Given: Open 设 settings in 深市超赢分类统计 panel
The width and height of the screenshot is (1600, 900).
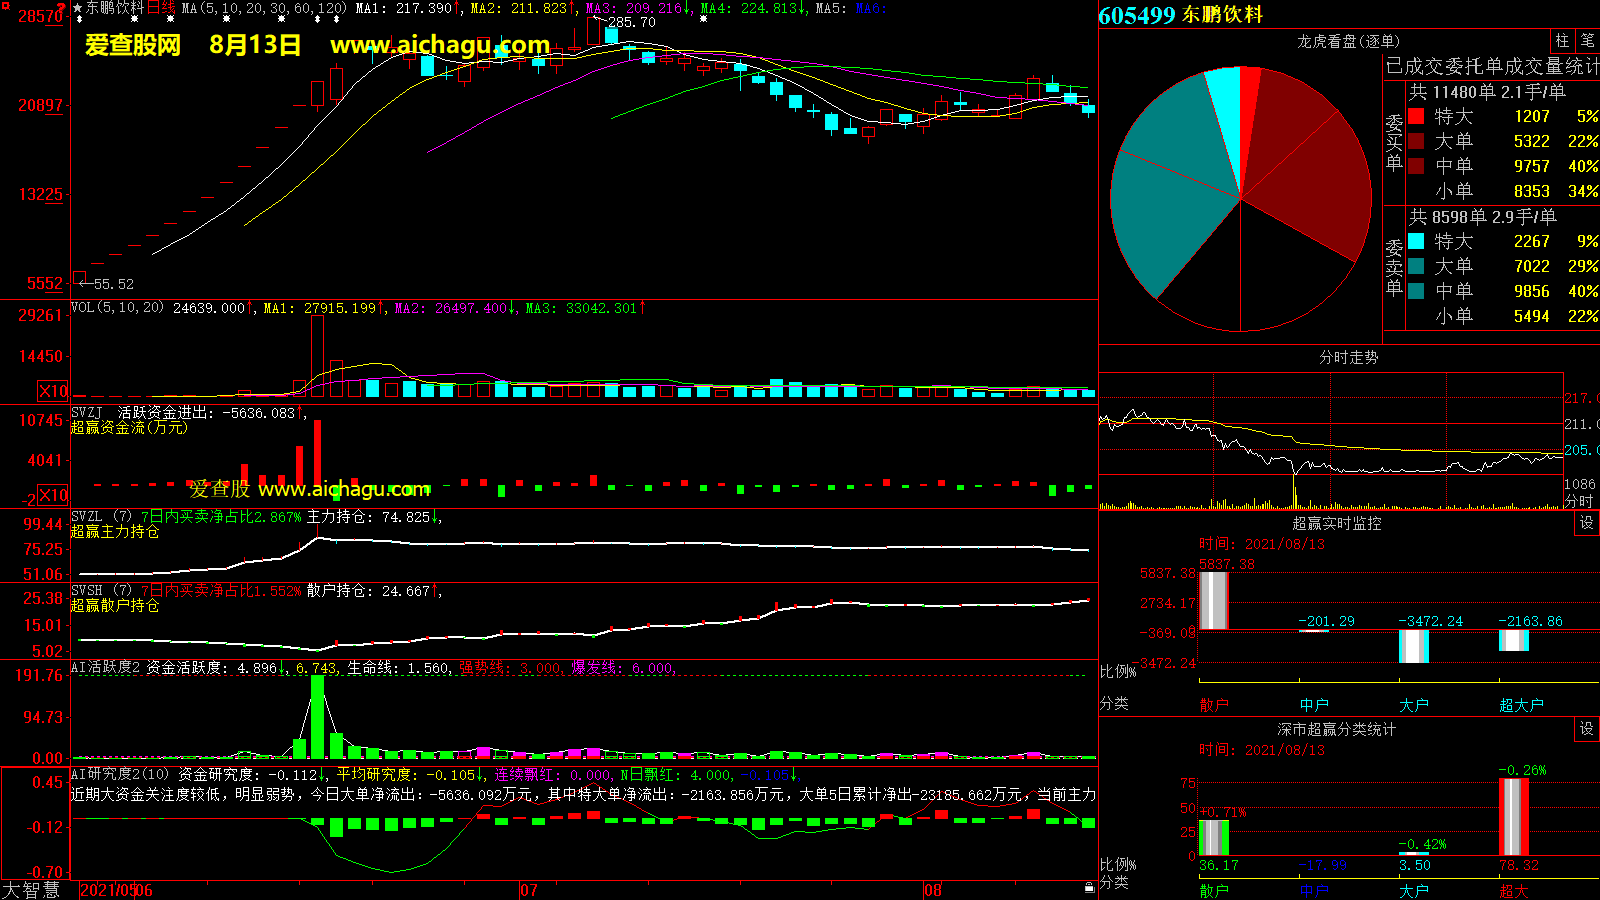Looking at the screenshot, I should click(1586, 729).
